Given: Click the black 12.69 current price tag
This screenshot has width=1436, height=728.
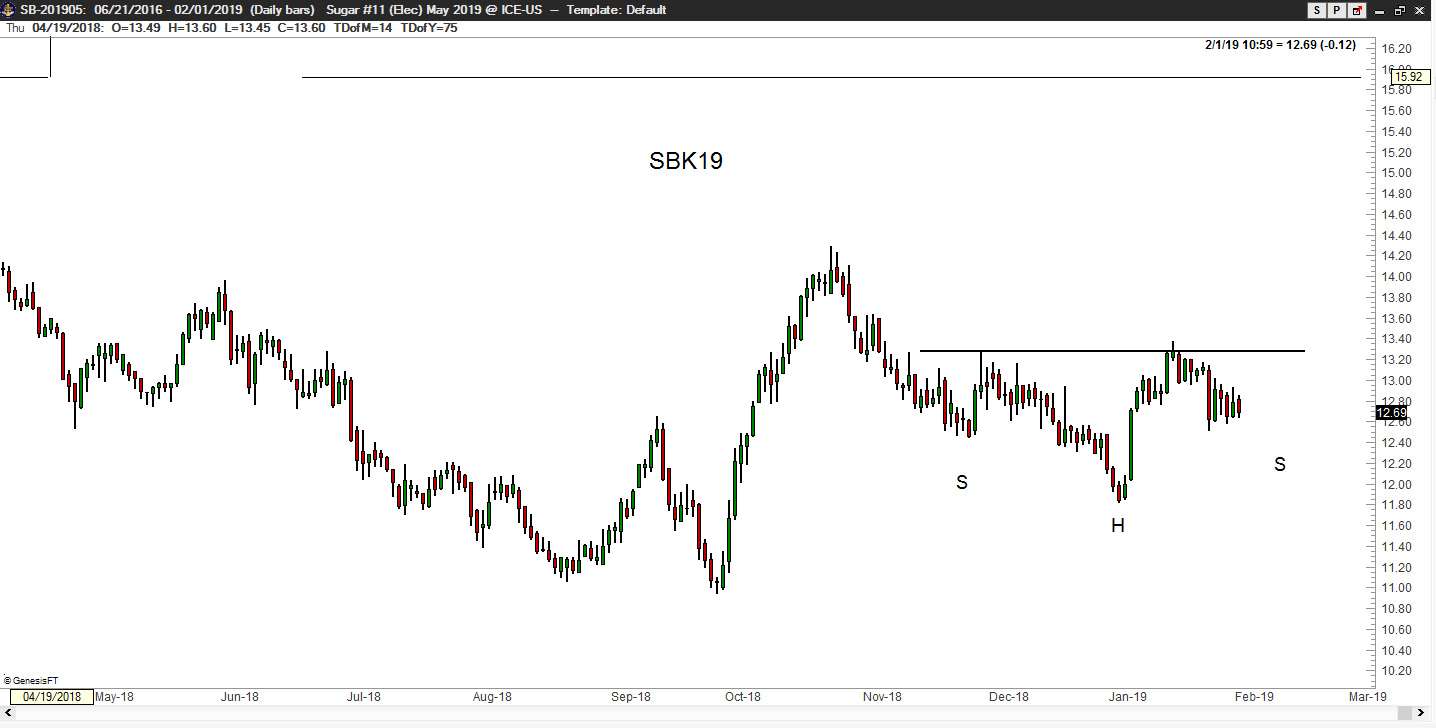Looking at the screenshot, I should (1392, 413).
